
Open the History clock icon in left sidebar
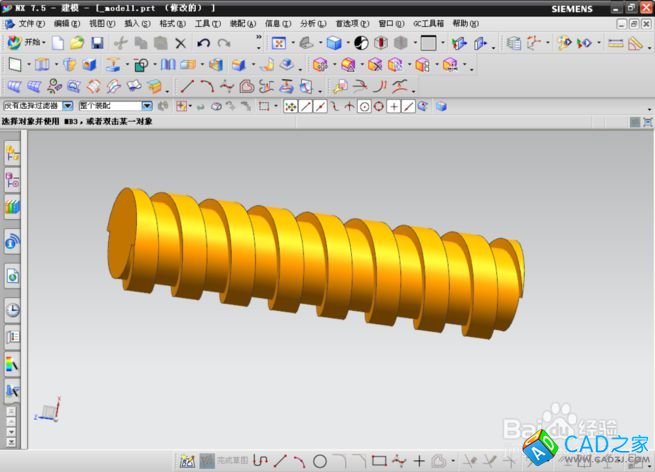click(x=13, y=310)
